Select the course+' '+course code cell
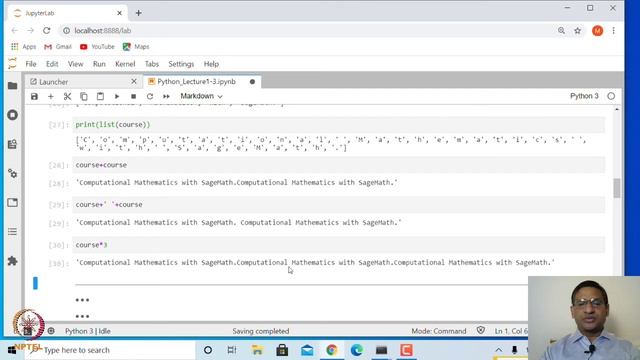 click(338, 204)
